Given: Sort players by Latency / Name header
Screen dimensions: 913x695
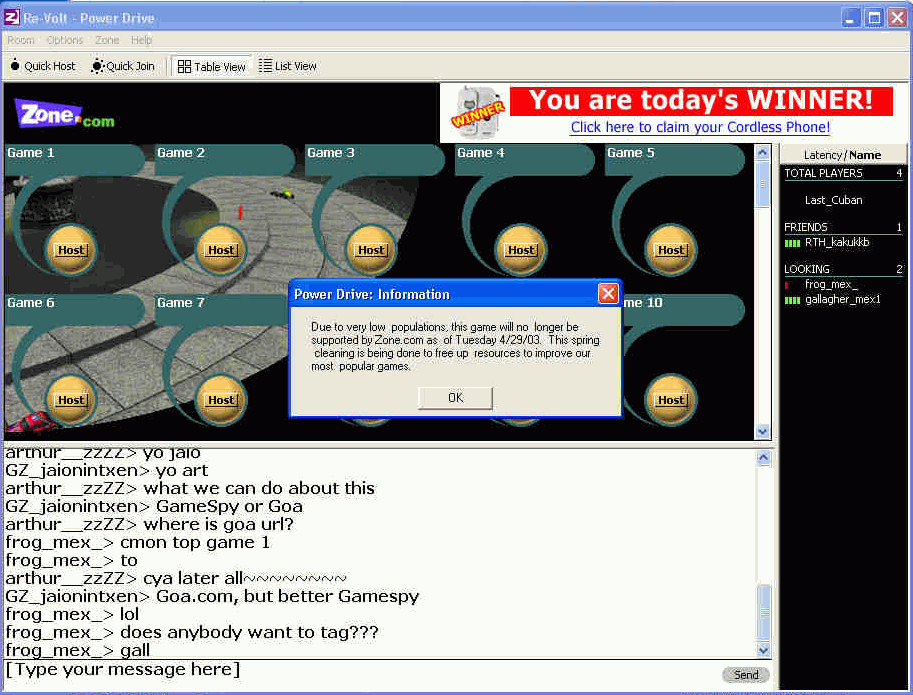Looking at the screenshot, I should 843,155.
